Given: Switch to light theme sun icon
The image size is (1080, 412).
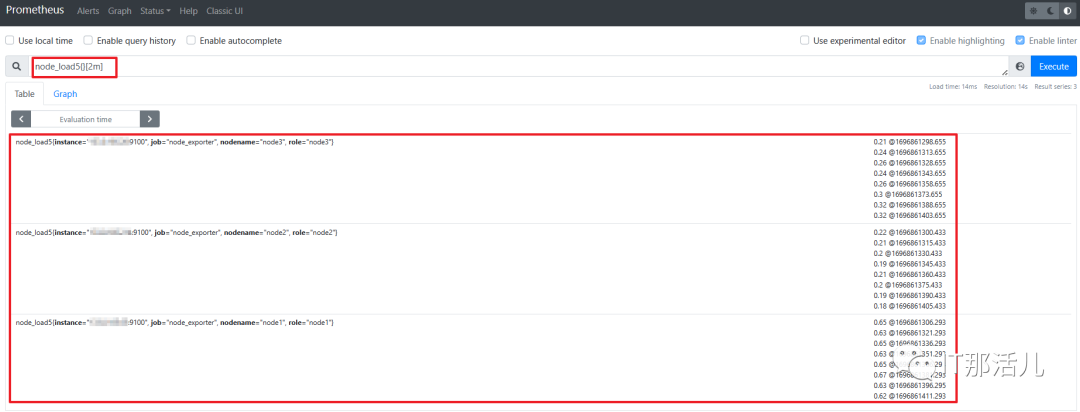Looking at the screenshot, I should tap(1033, 11).
